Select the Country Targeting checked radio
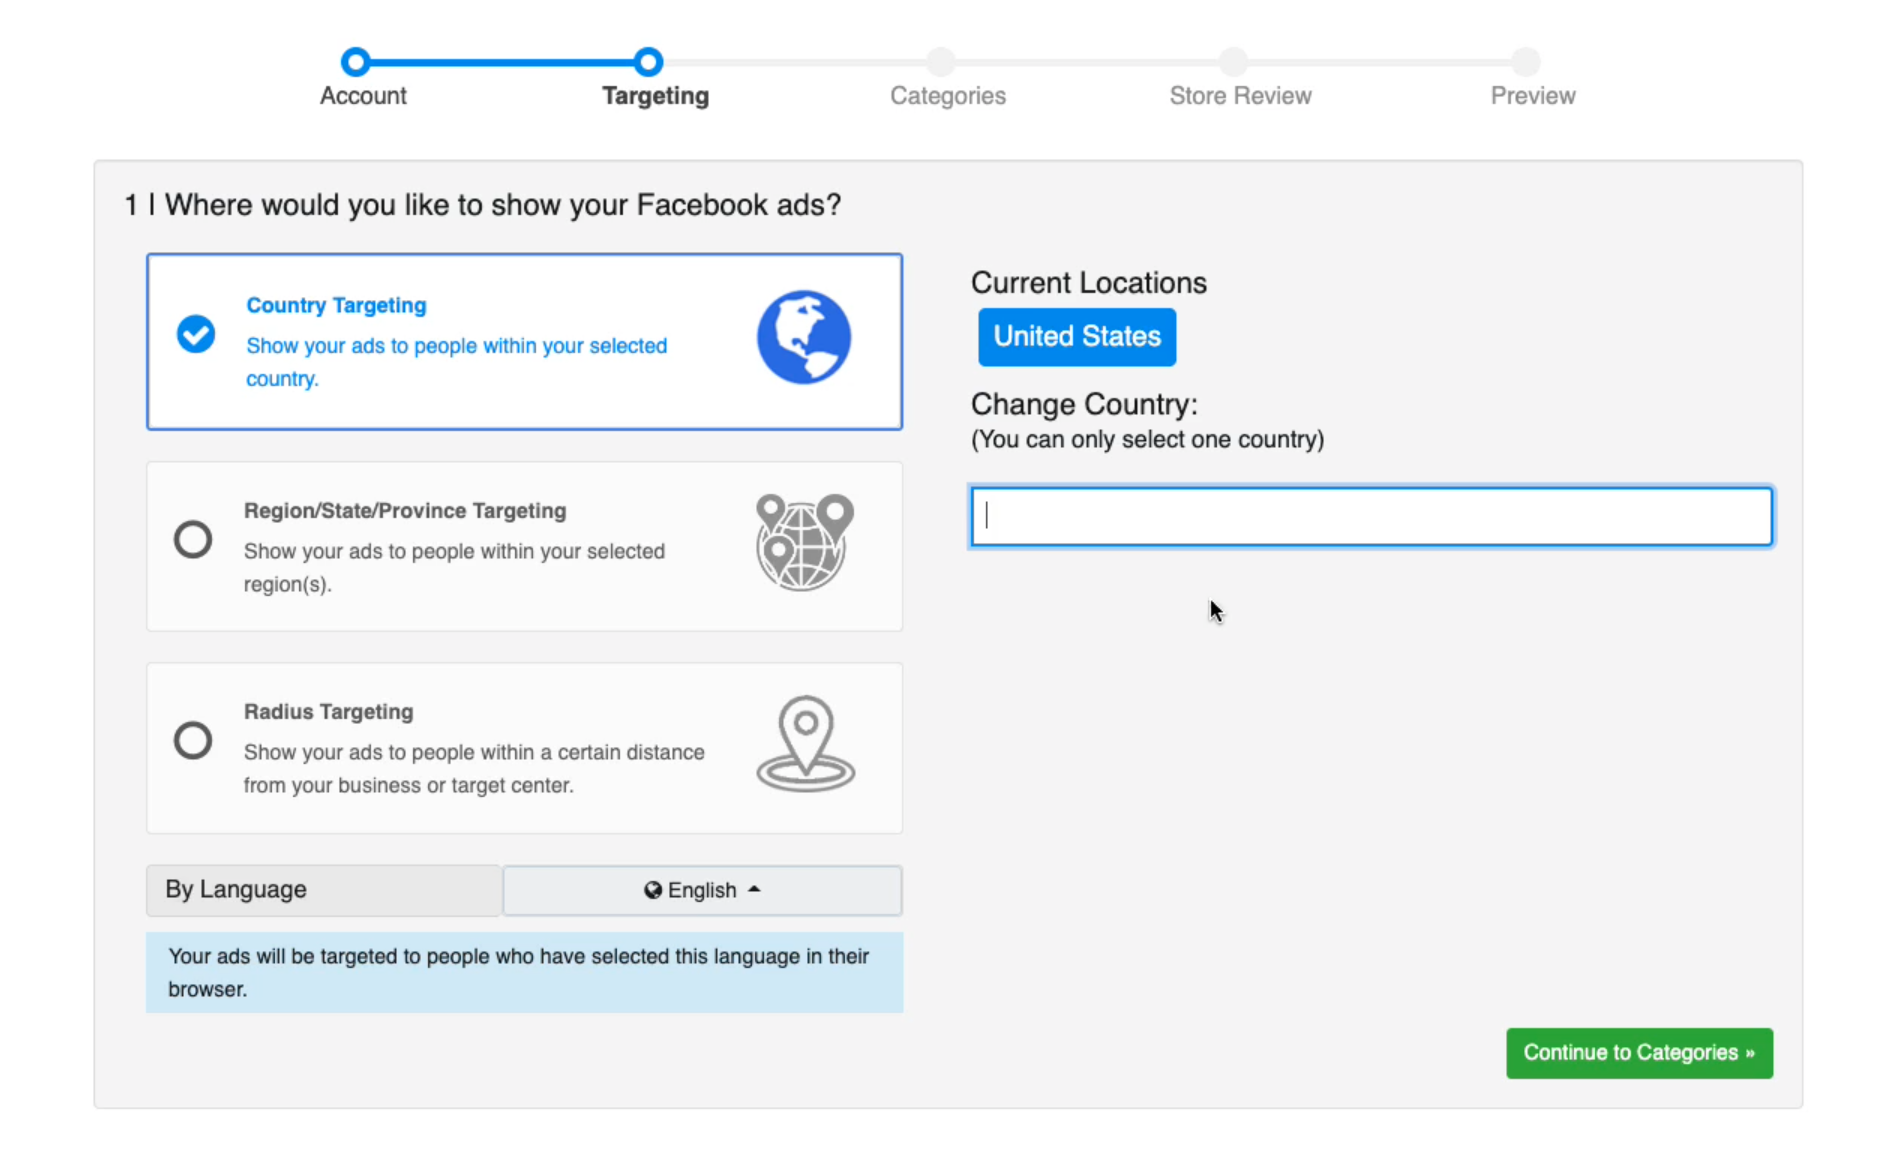The width and height of the screenshot is (1898, 1162). 196,334
